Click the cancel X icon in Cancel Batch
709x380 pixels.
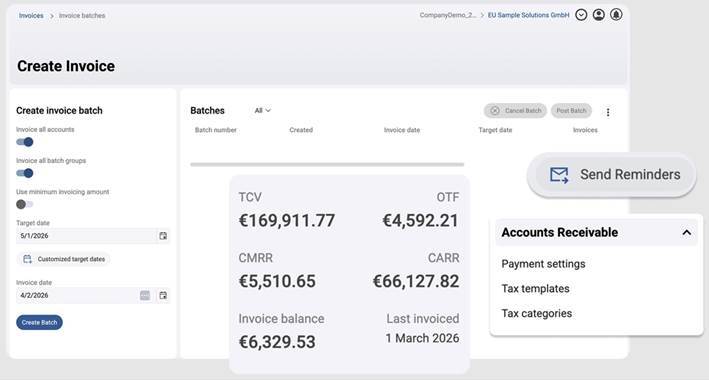point(495,111)
